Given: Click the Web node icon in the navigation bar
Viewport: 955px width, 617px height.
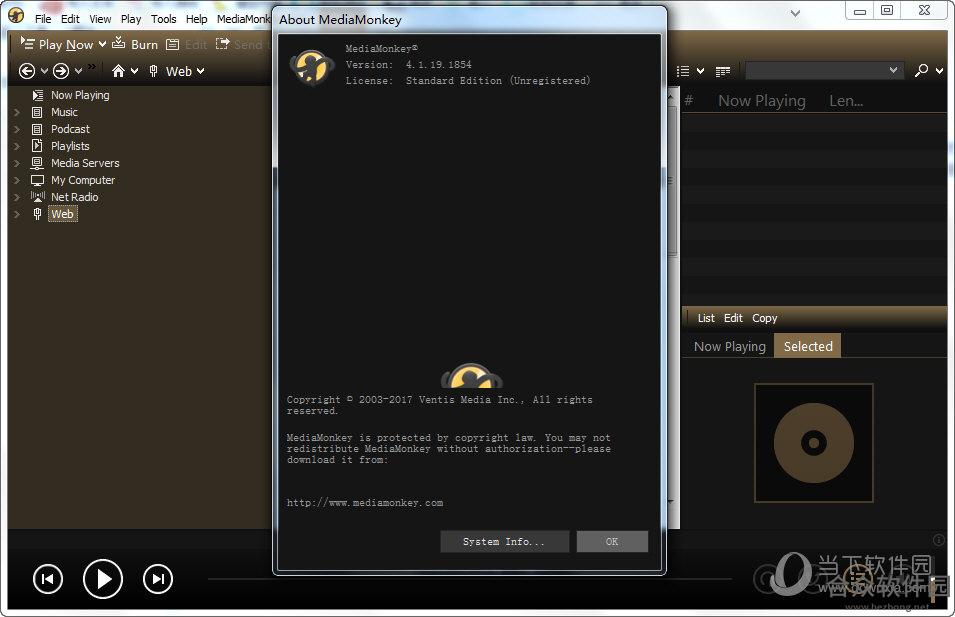Looking at the screenshot, I should pyautogui.click(x=153, y=71).
